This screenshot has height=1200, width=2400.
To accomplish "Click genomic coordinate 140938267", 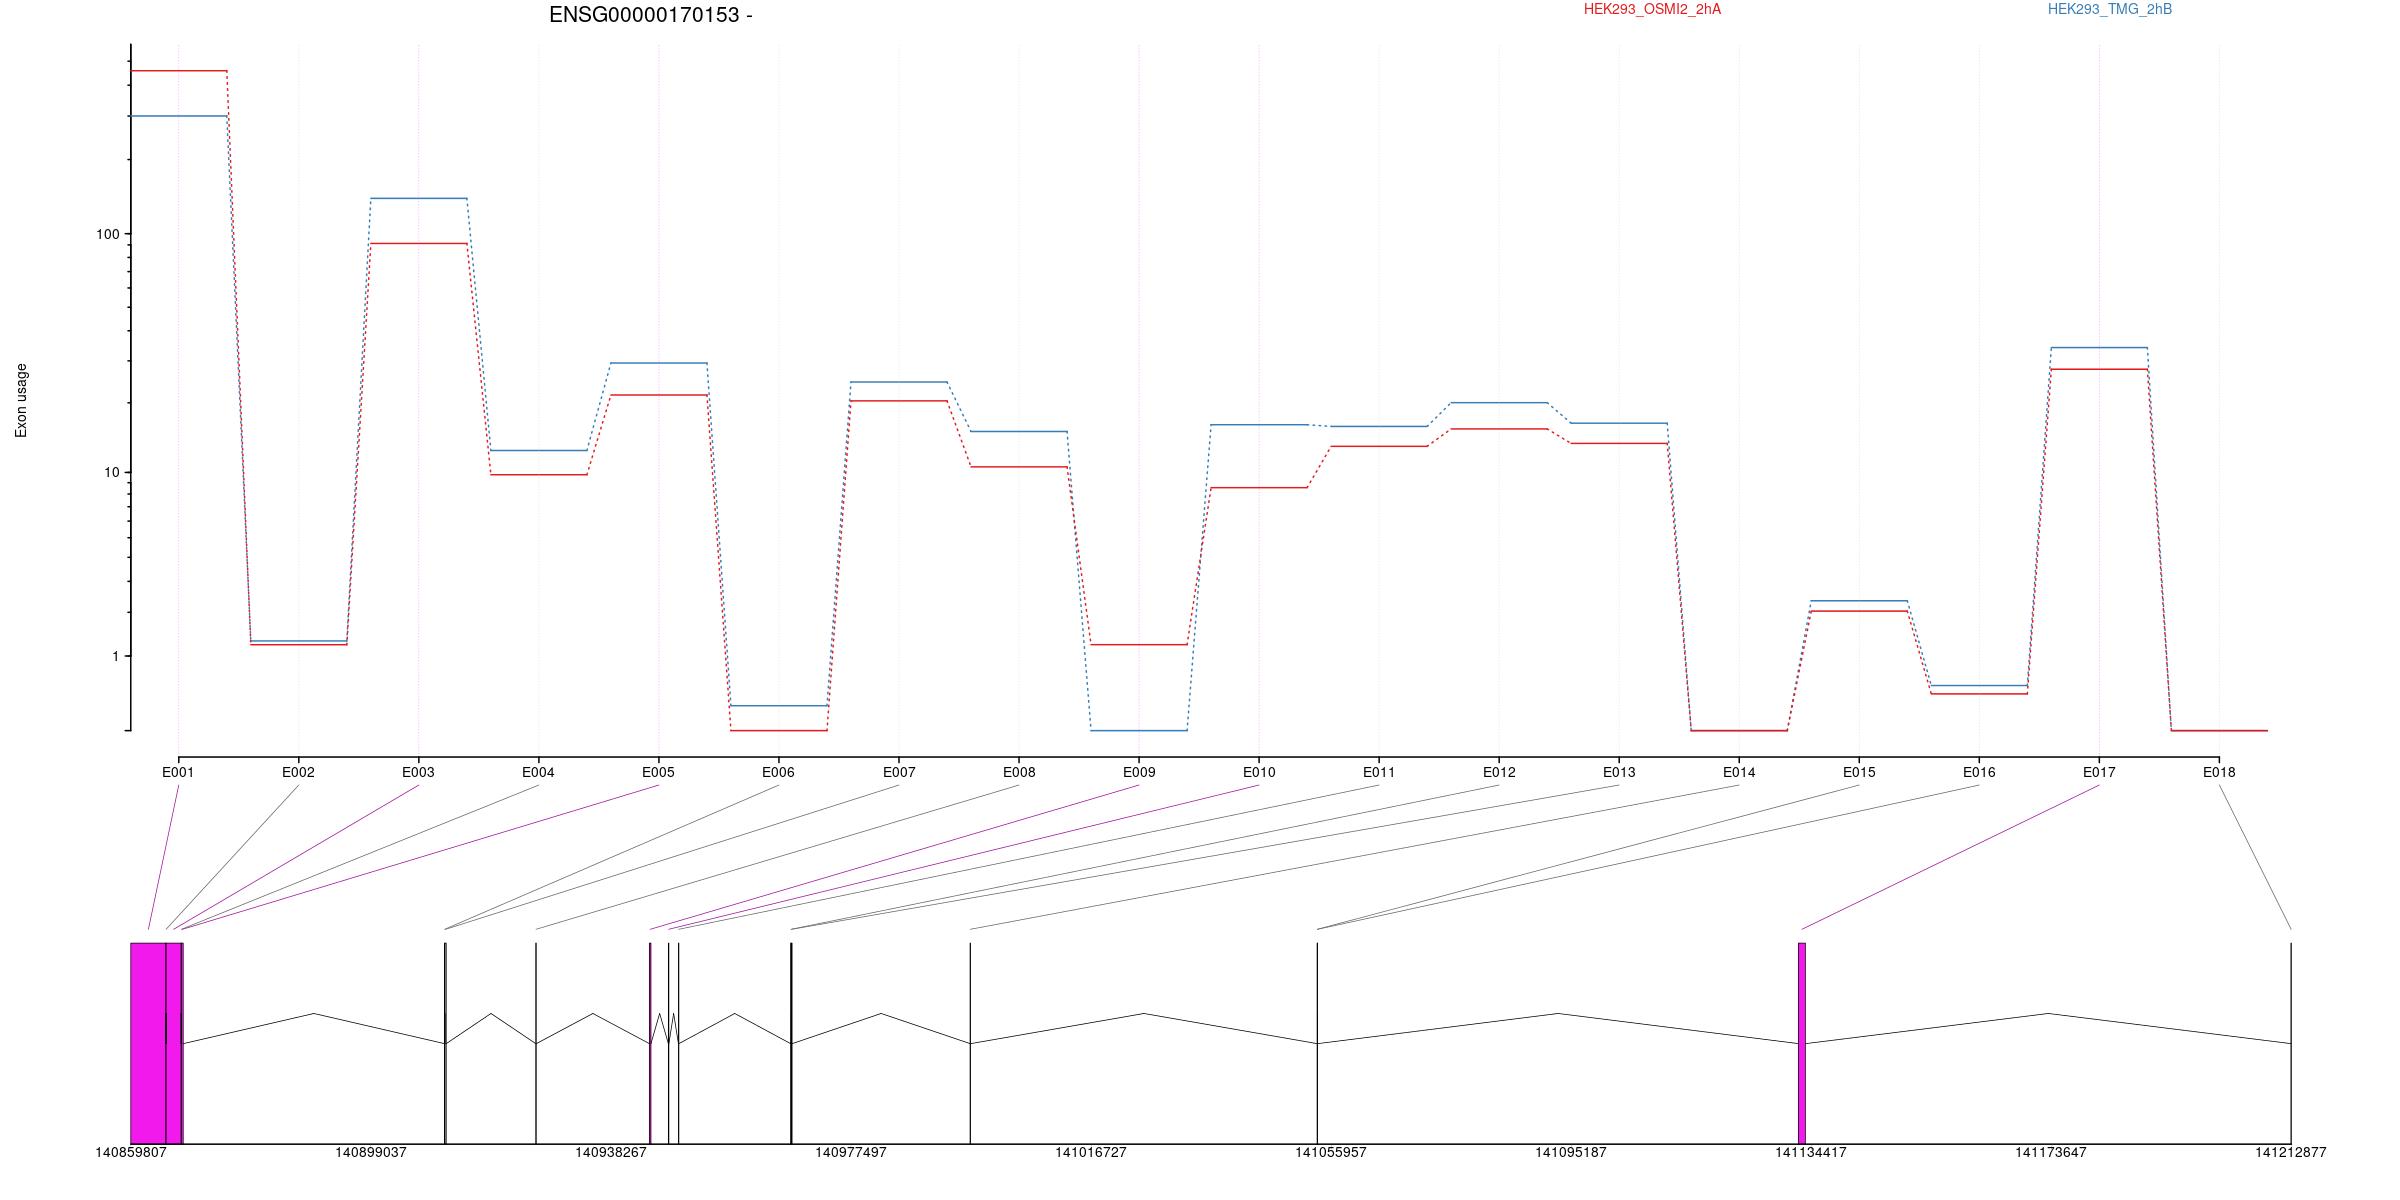I will (611, 1152).
